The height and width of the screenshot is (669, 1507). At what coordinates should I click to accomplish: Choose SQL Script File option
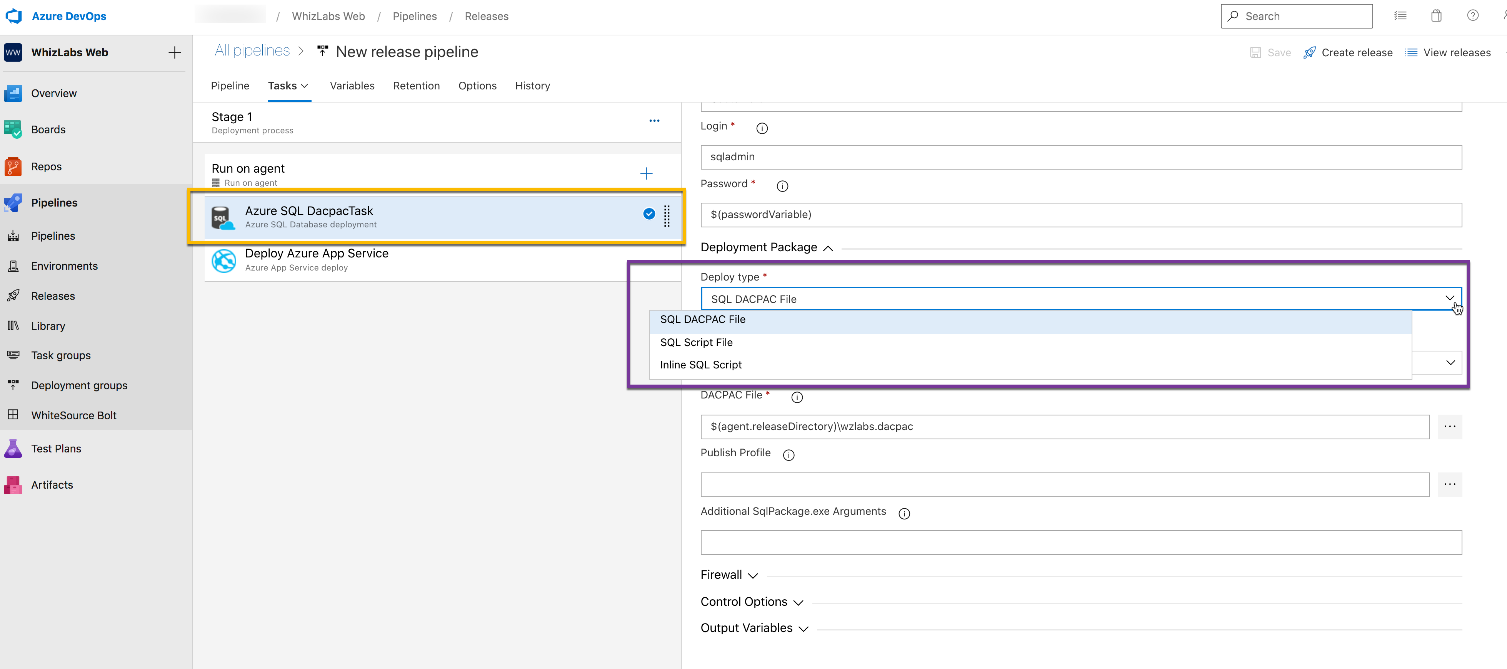tap(1030, 342)
